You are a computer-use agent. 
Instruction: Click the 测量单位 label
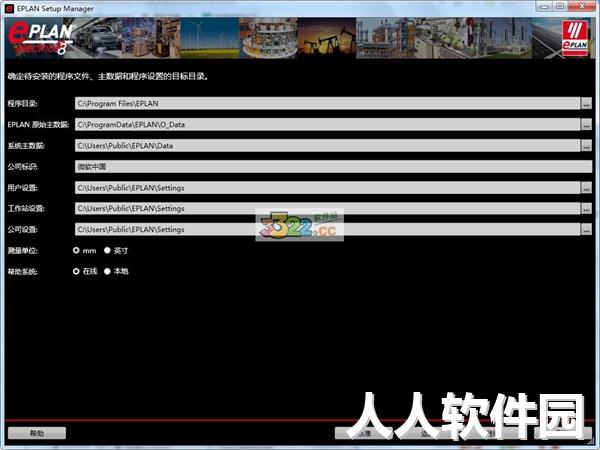(23, 251)
